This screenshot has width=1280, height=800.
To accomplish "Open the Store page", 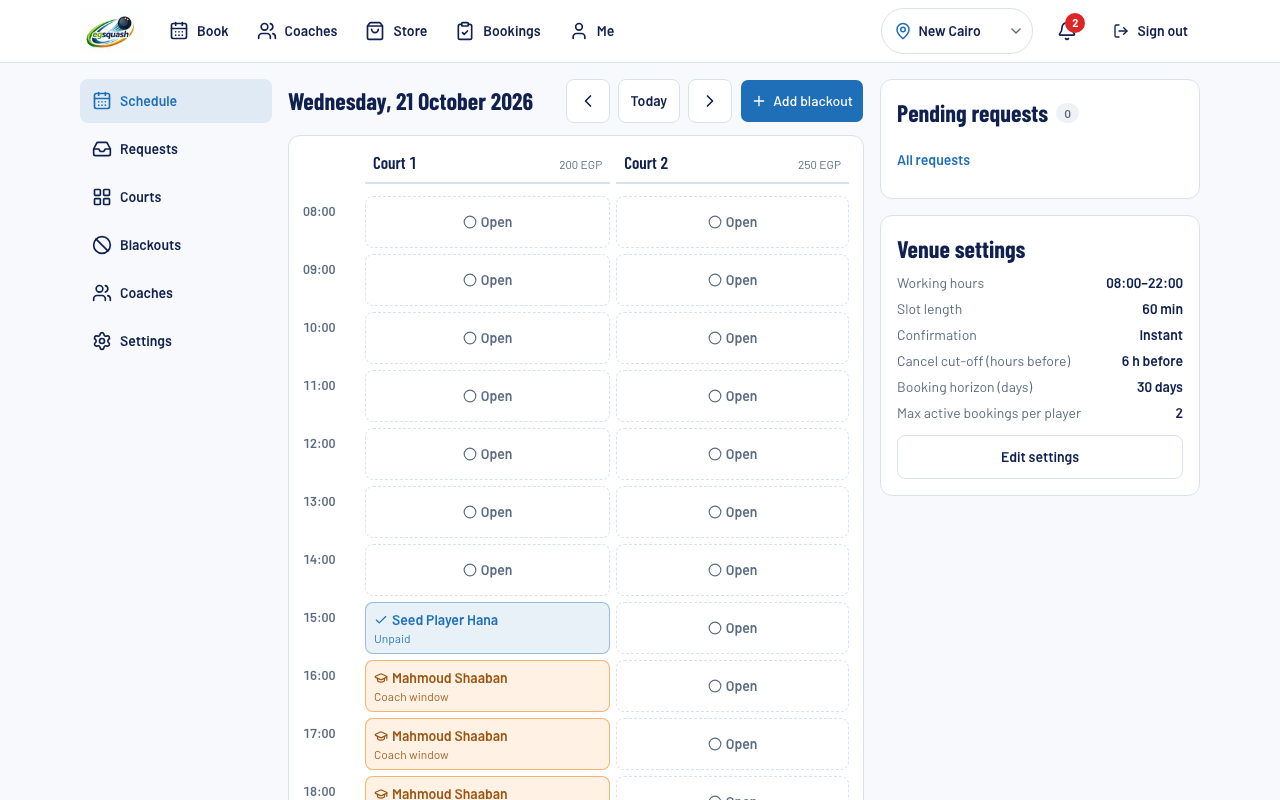I will coord(396,31).
